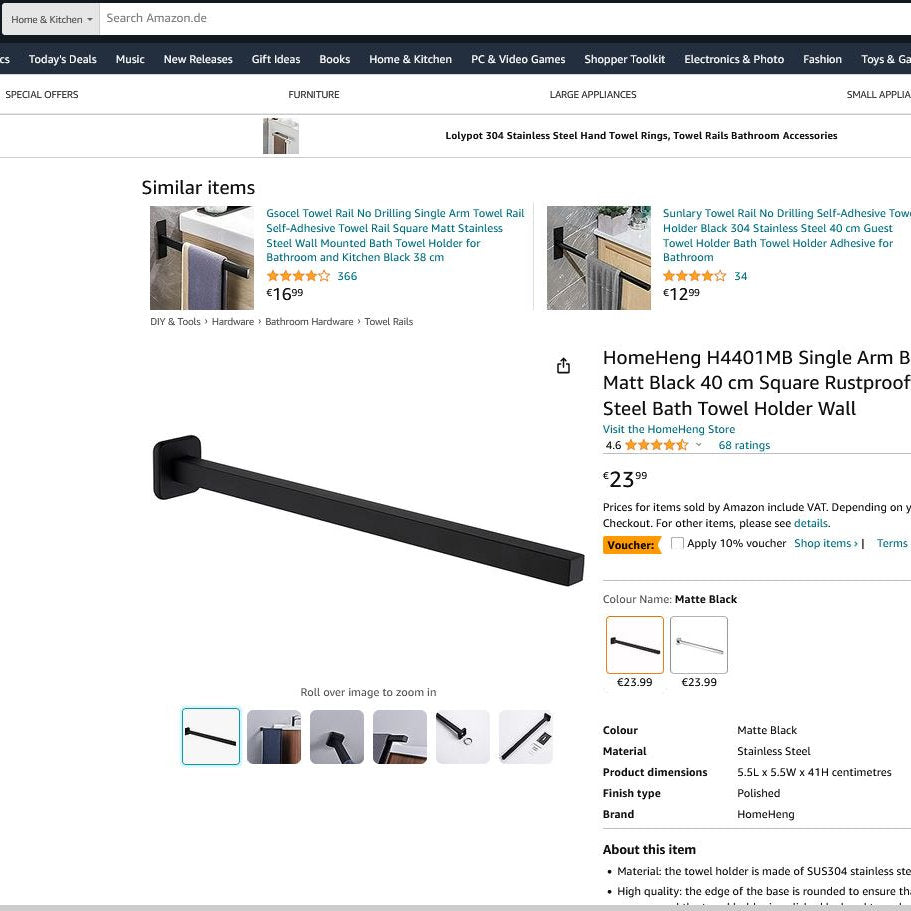Choose the silver colour variant swatch
911x911 pixels.
[699, 645]
